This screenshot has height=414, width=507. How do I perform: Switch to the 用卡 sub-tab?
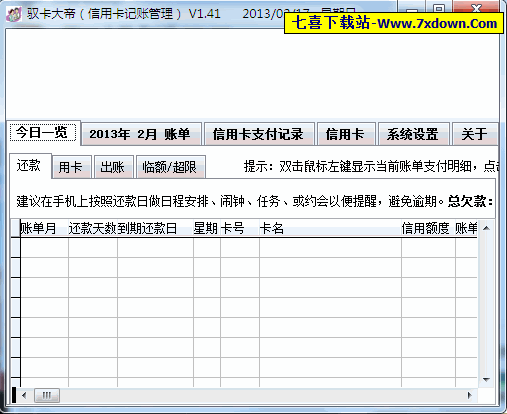click(x=72, y=167)
